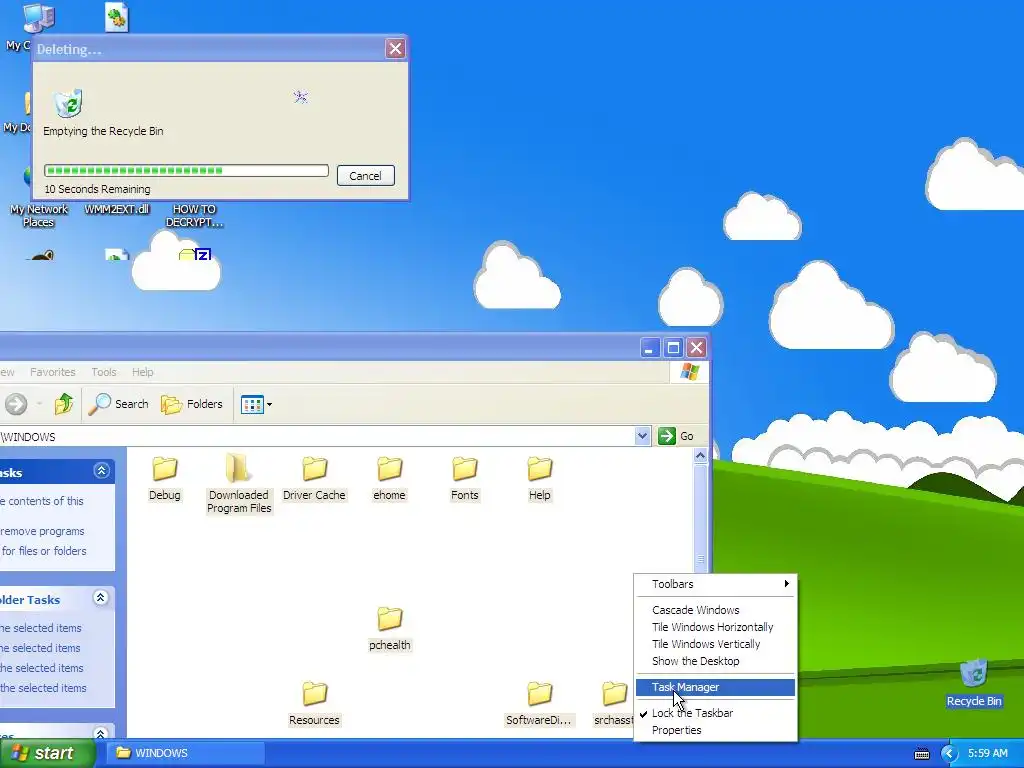Click the tray keyboard icon
Image resolution: width=1024 pixels, height=768 pixels.
(921, 754)
